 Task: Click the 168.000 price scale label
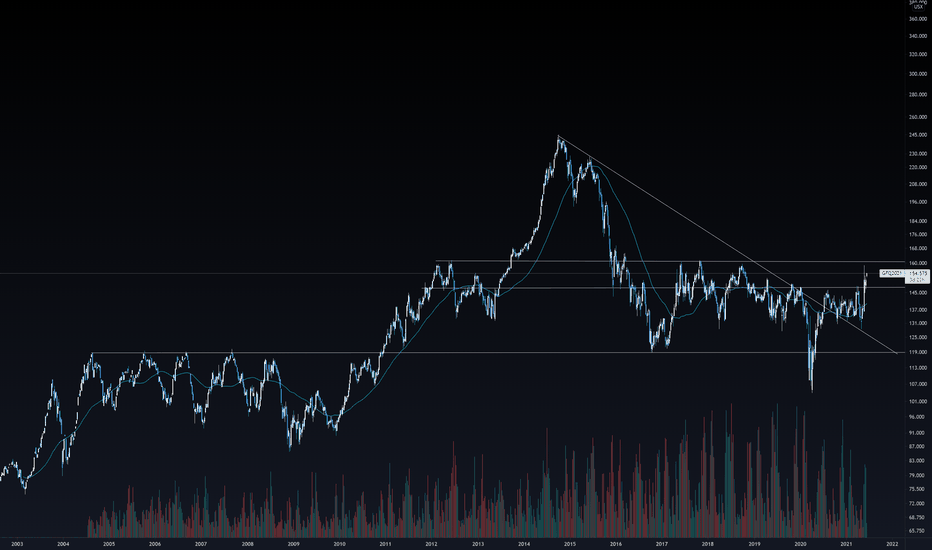click(x=918, y=249)
